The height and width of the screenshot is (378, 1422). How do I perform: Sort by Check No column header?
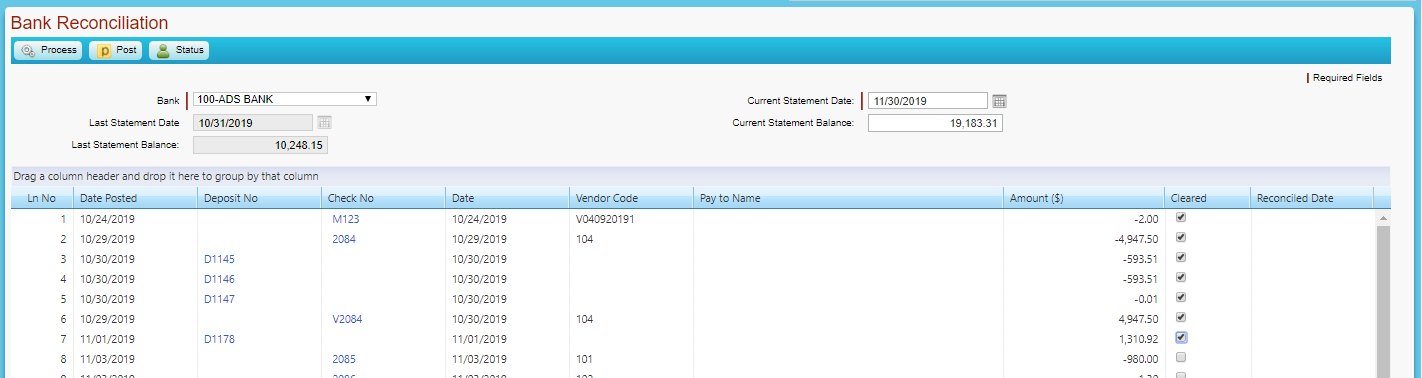tap(383, 198)
